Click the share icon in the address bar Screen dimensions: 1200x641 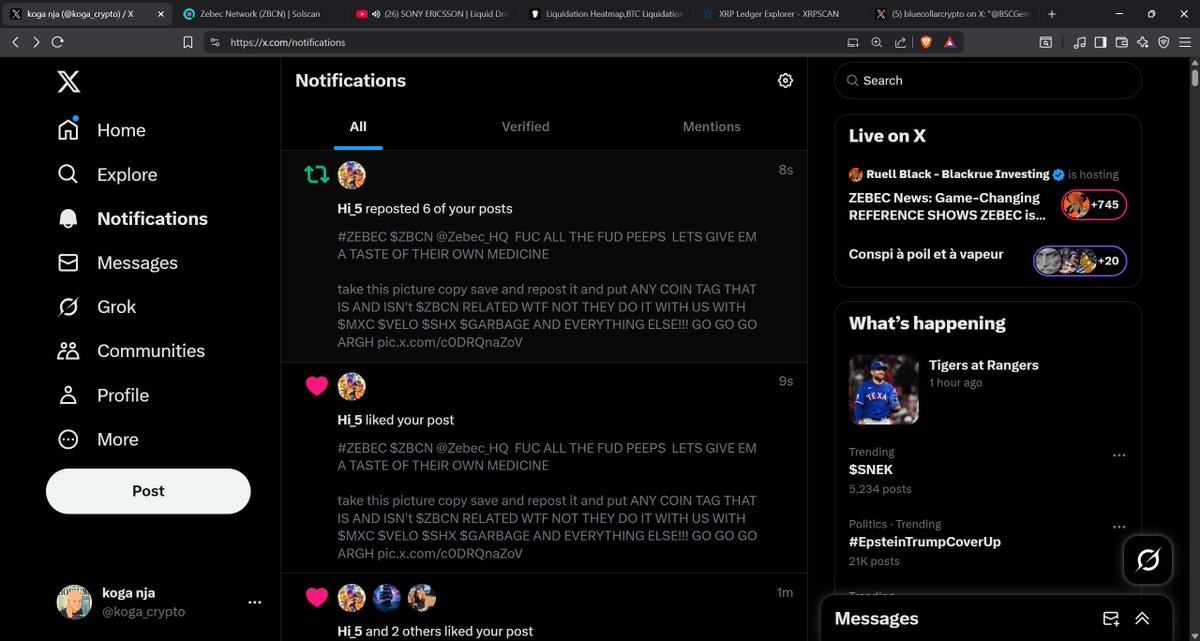(901, 43)
